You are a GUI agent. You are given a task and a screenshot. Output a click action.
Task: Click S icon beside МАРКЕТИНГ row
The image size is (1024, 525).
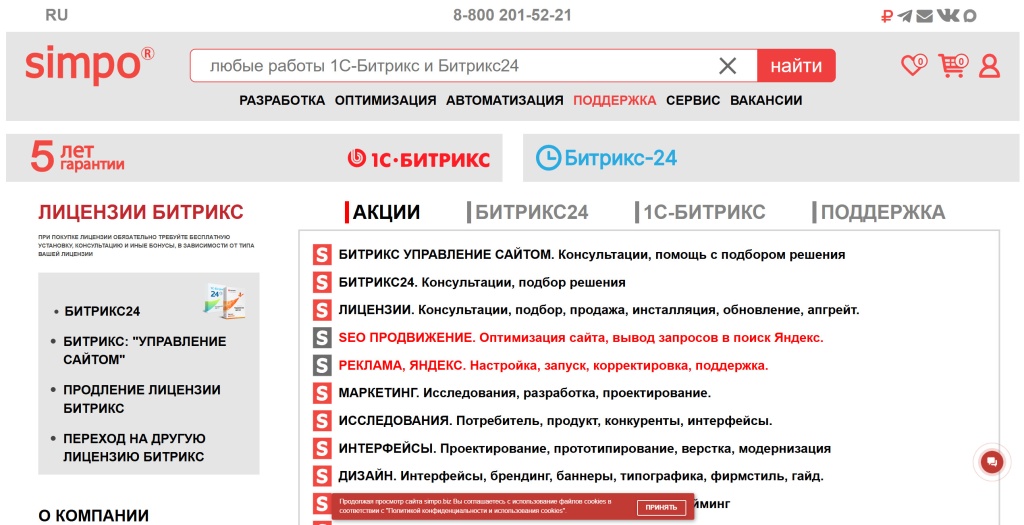(x=322, y=393)
